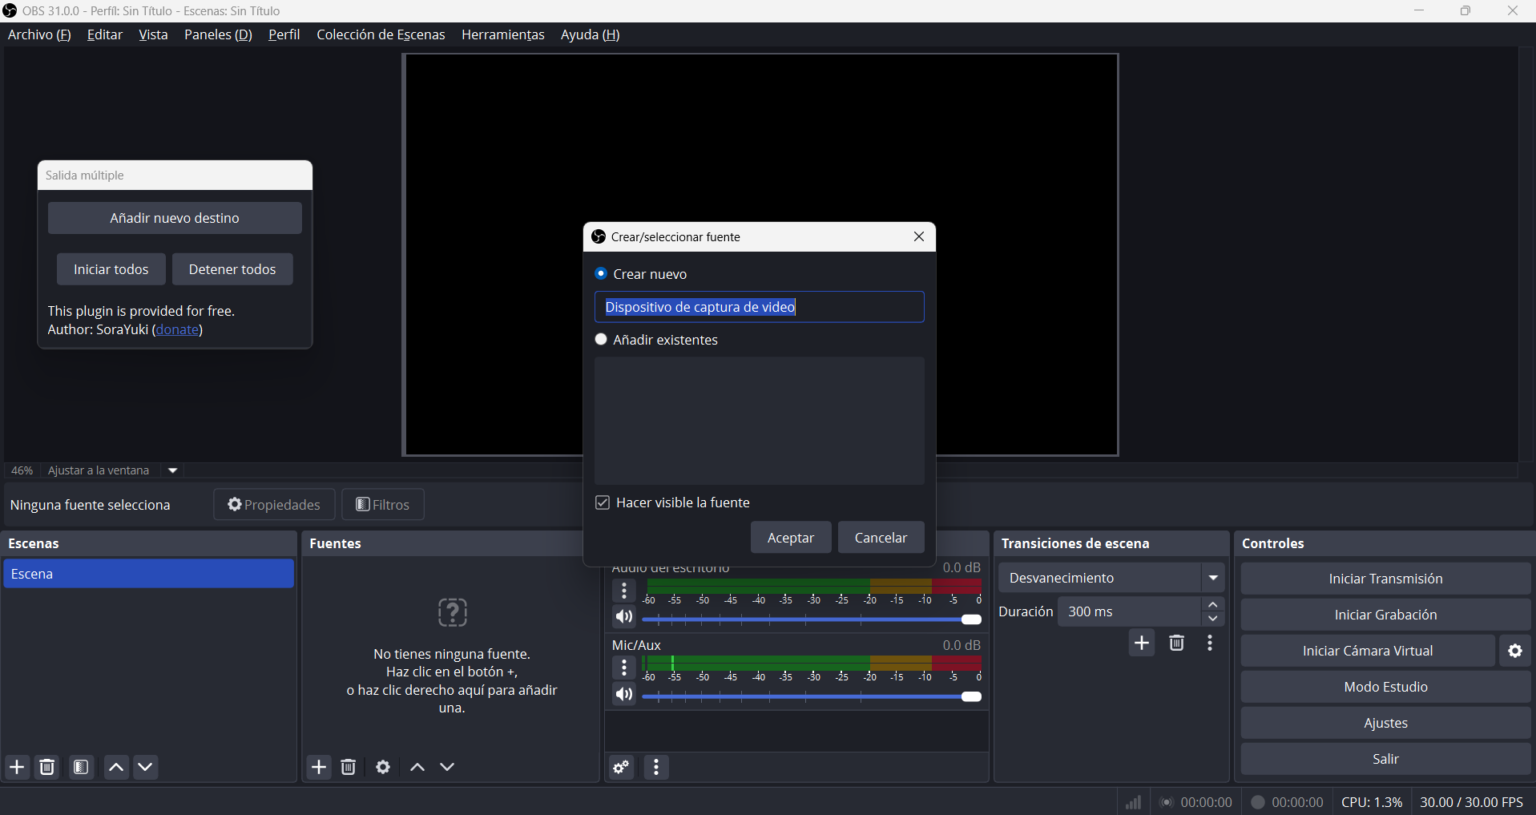1536x815 pixels.
Task: Increase duration with the up stepper arrow
Action: pos(1213,605)
